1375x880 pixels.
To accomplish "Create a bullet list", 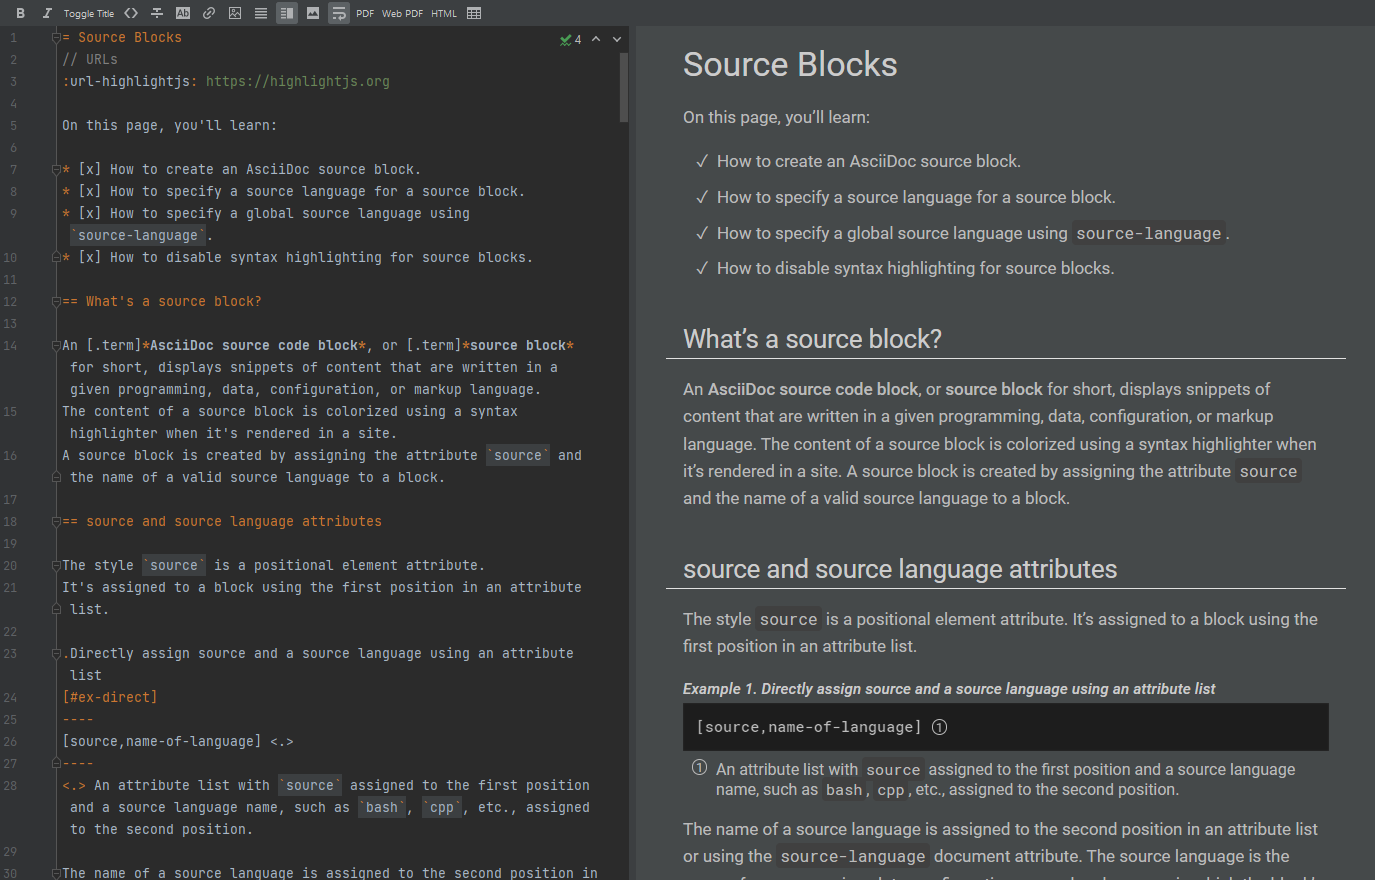I will click(x=260, y=13).
